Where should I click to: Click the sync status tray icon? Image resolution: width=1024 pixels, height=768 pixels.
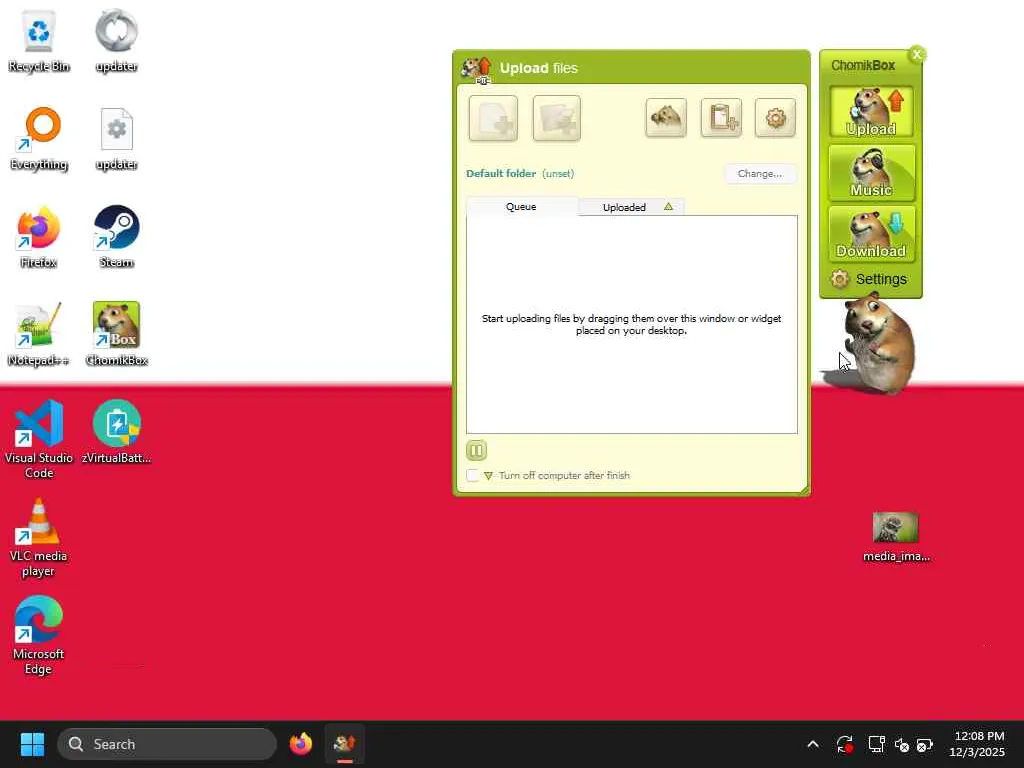tap(844, 744)
